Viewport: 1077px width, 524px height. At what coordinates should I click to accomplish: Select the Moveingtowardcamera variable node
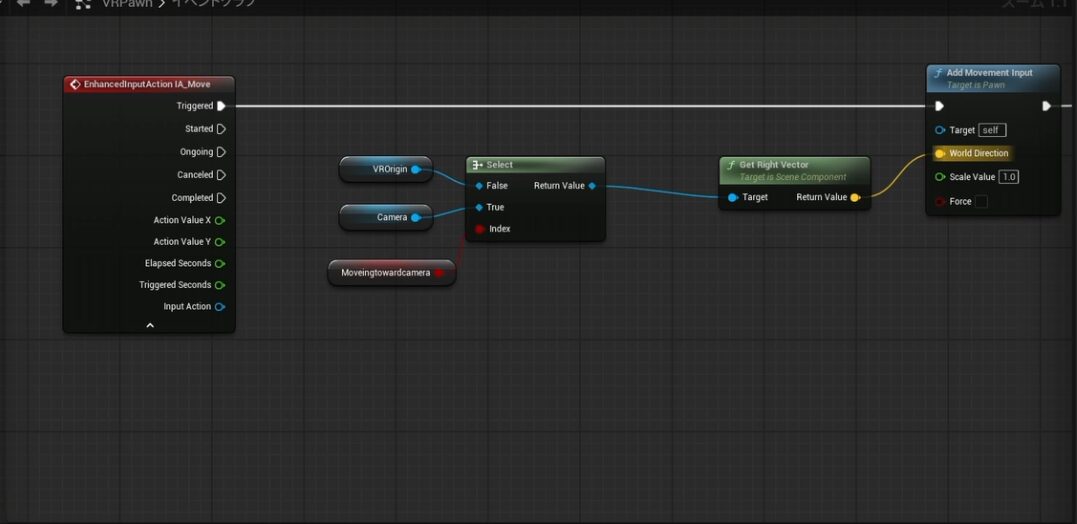(x=385, y=272)
